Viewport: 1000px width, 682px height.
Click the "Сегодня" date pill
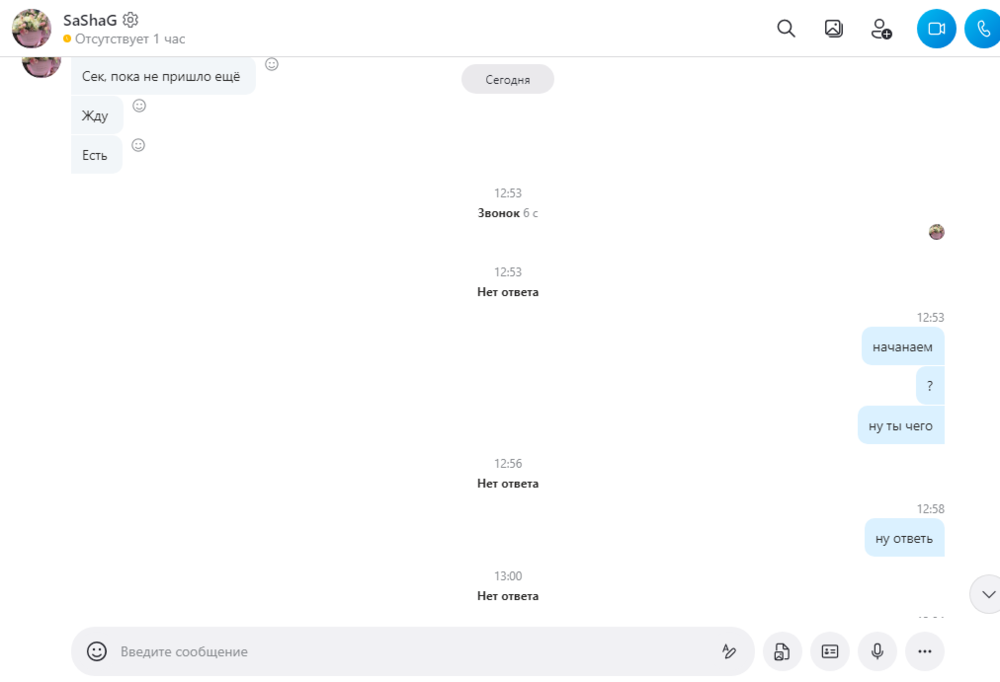tap(507, 79)
